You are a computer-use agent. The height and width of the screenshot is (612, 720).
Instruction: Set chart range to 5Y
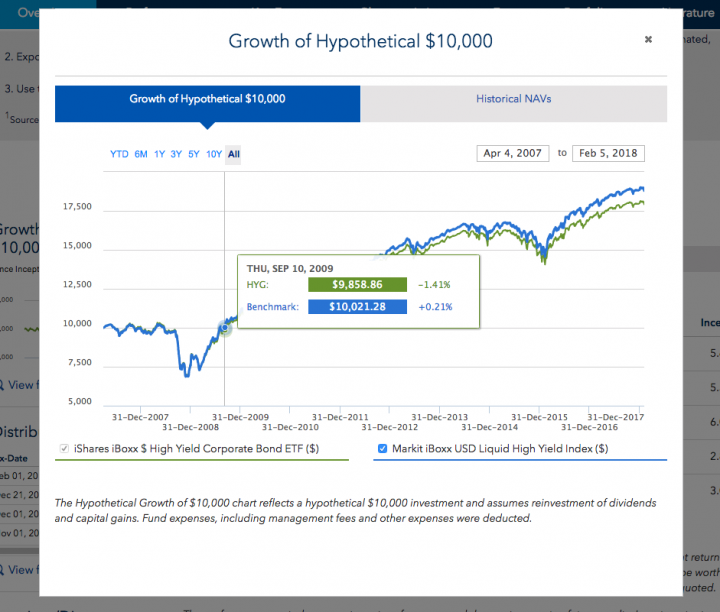tap(194, 154)
